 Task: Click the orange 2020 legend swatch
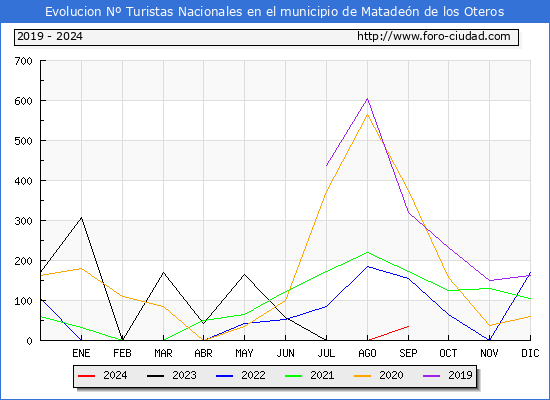362,376
